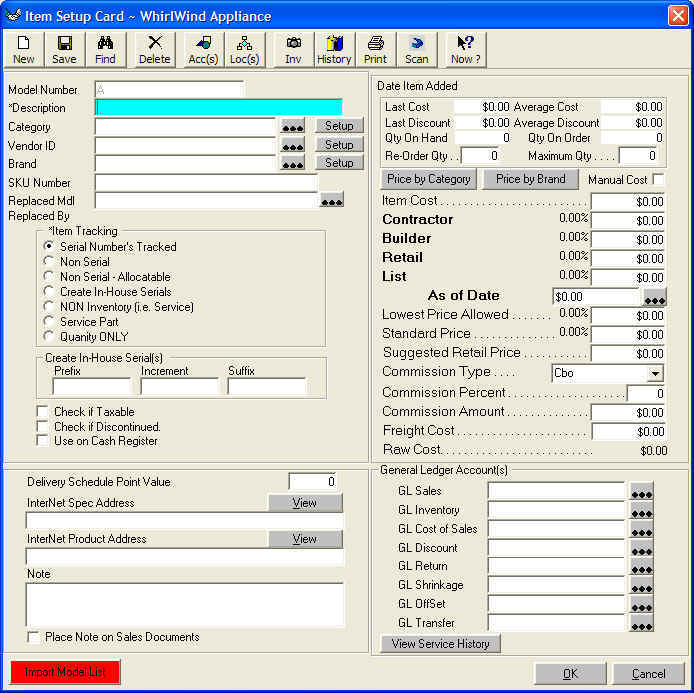Click the Delivery Schedule Point Value field
The width and height of the screenshot is (694, 693).
point(313,481)
